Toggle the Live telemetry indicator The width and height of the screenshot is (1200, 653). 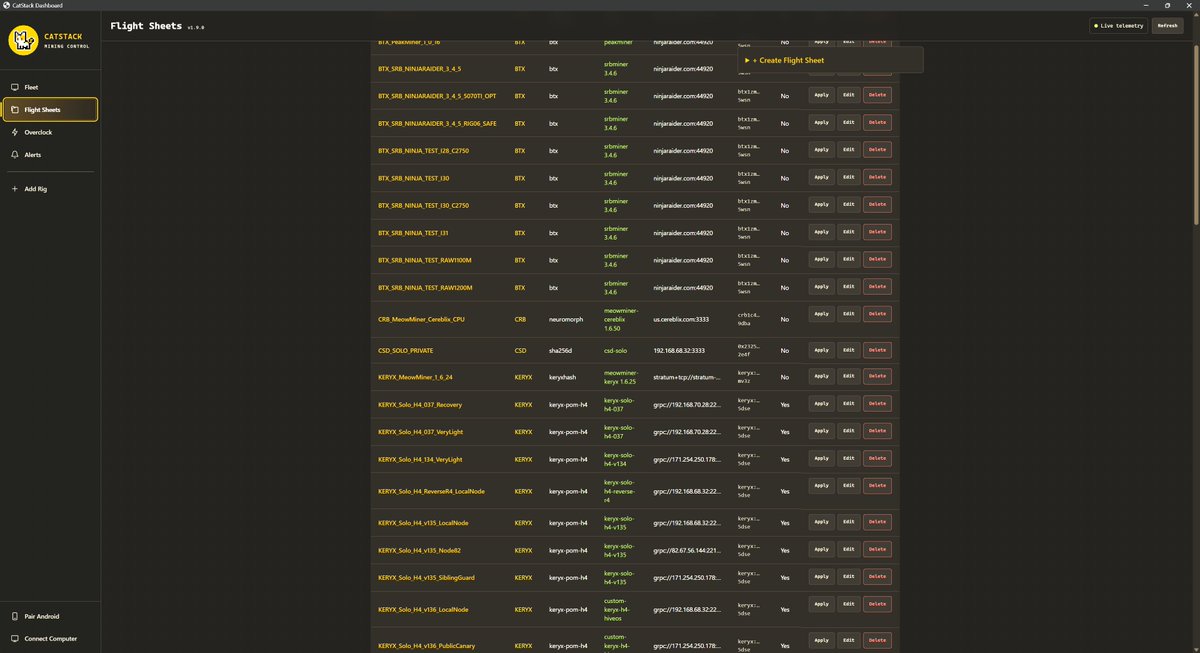tap(1119, 25)
